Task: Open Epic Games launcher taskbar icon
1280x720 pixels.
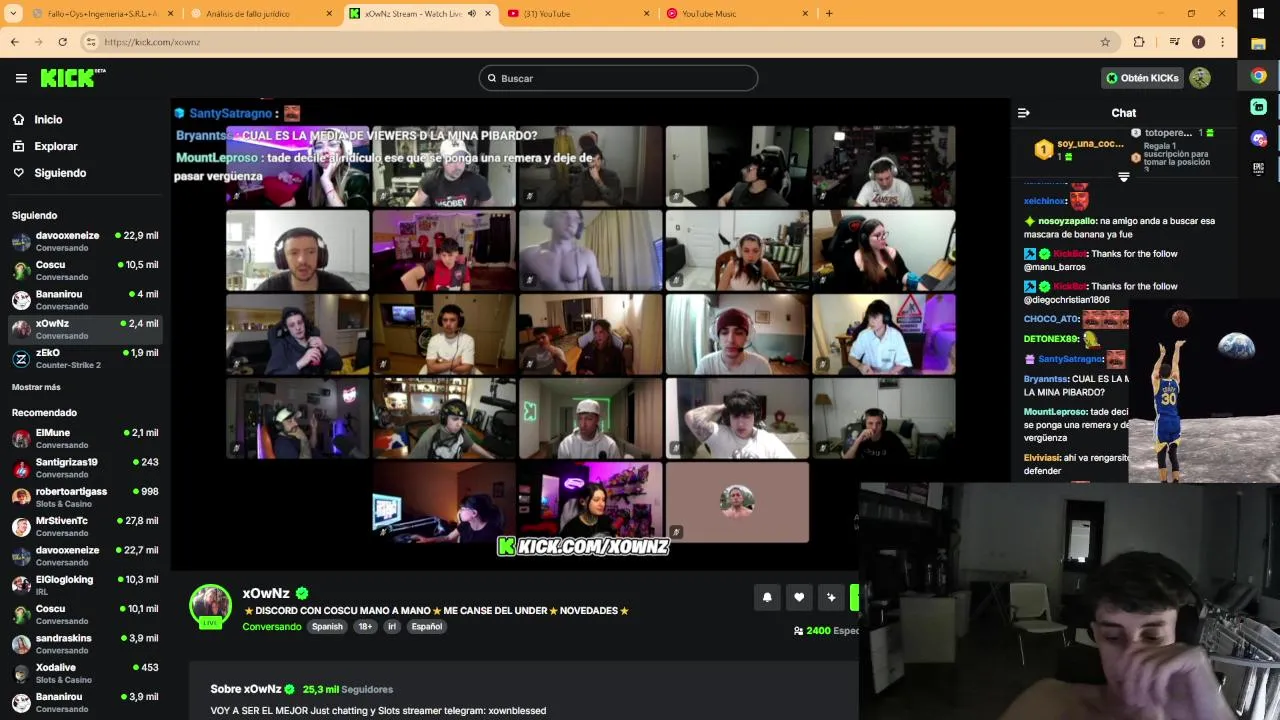Action: coord(1259,169)
